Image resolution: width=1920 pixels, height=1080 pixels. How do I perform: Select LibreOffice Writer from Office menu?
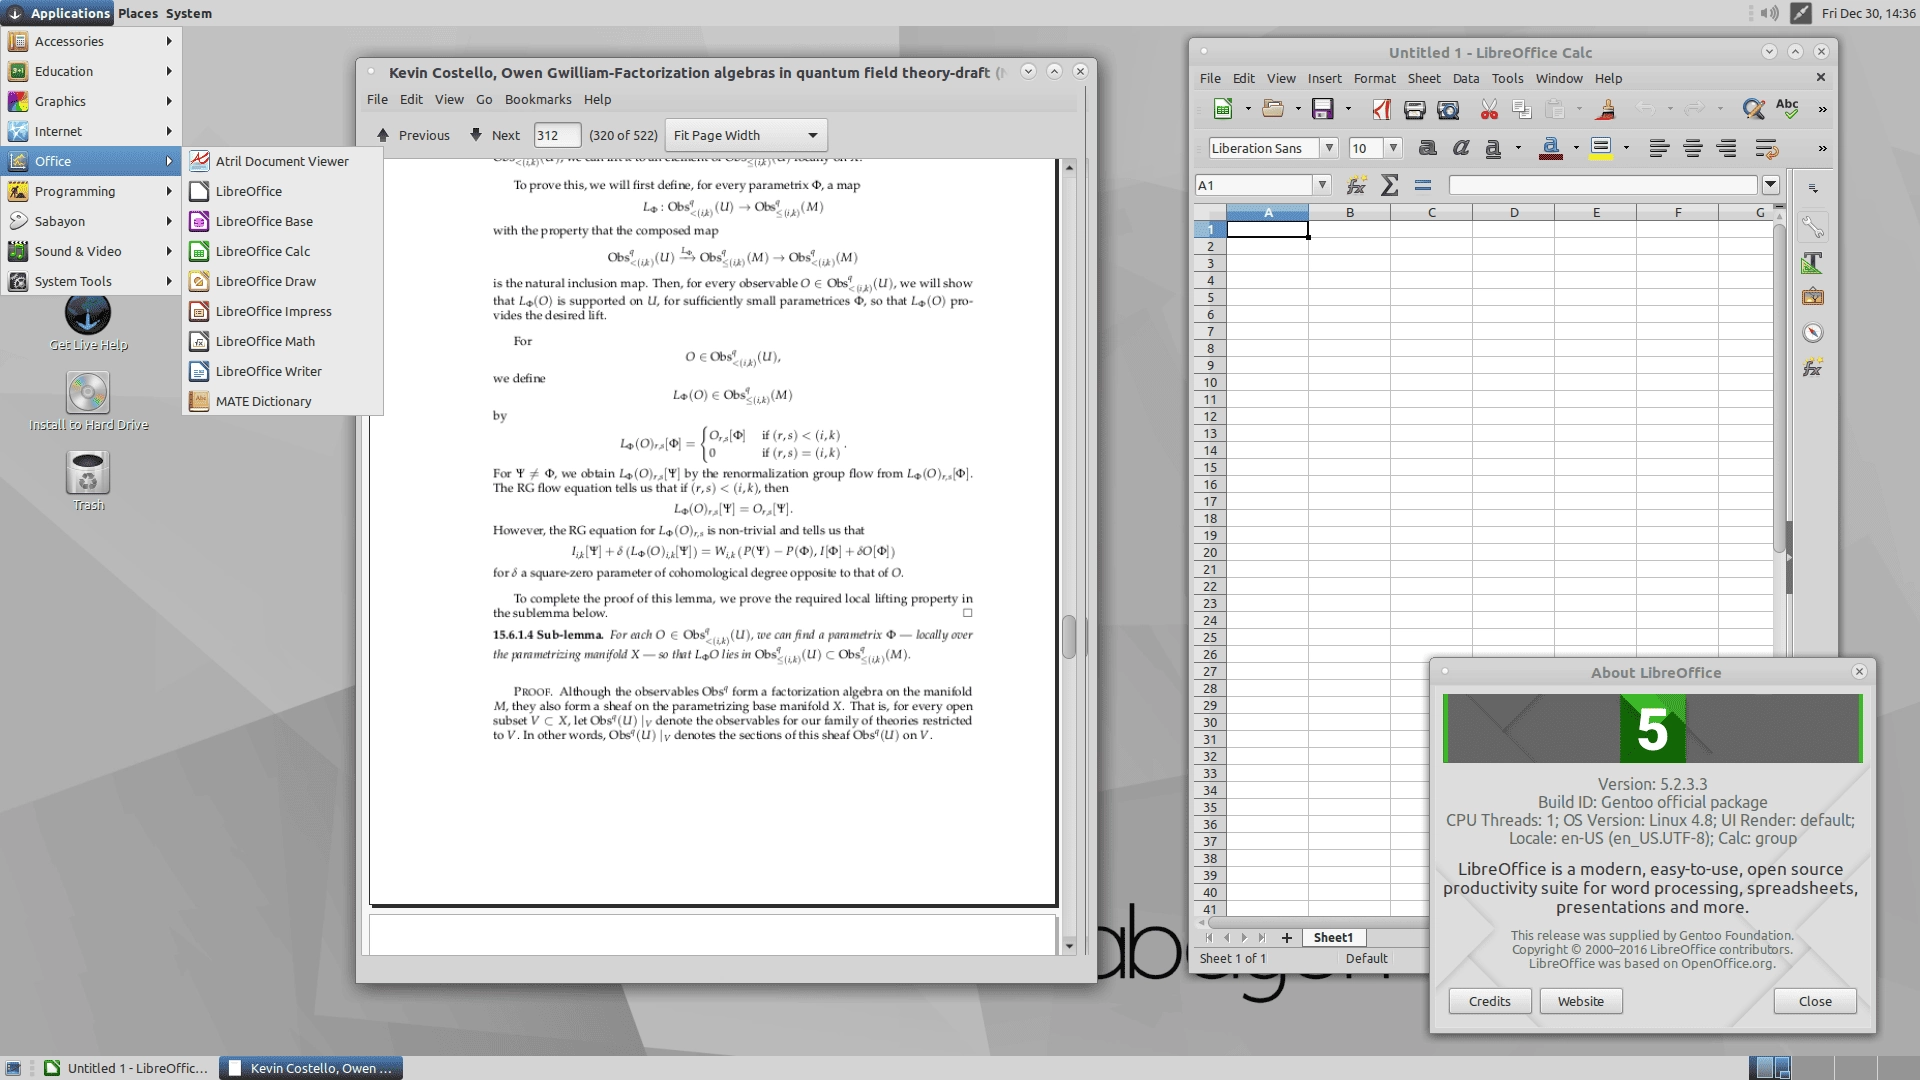point(283,371)
